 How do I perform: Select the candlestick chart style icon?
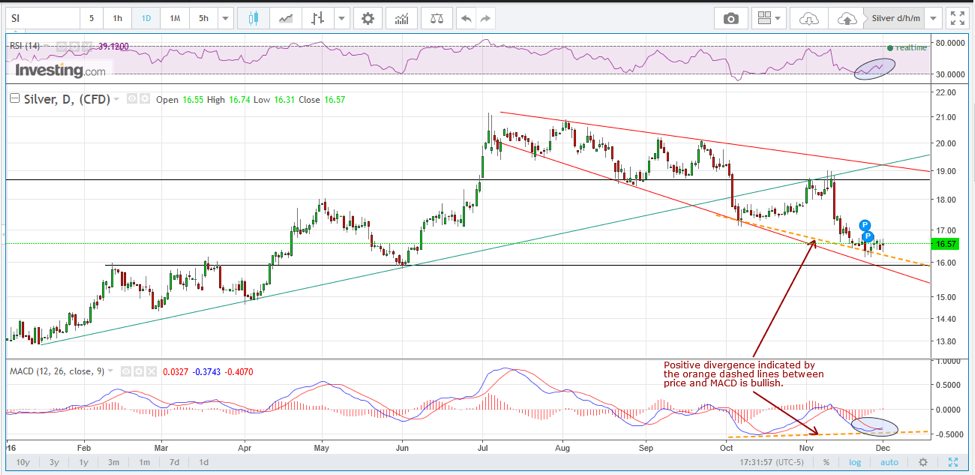(x=252, y=18)
